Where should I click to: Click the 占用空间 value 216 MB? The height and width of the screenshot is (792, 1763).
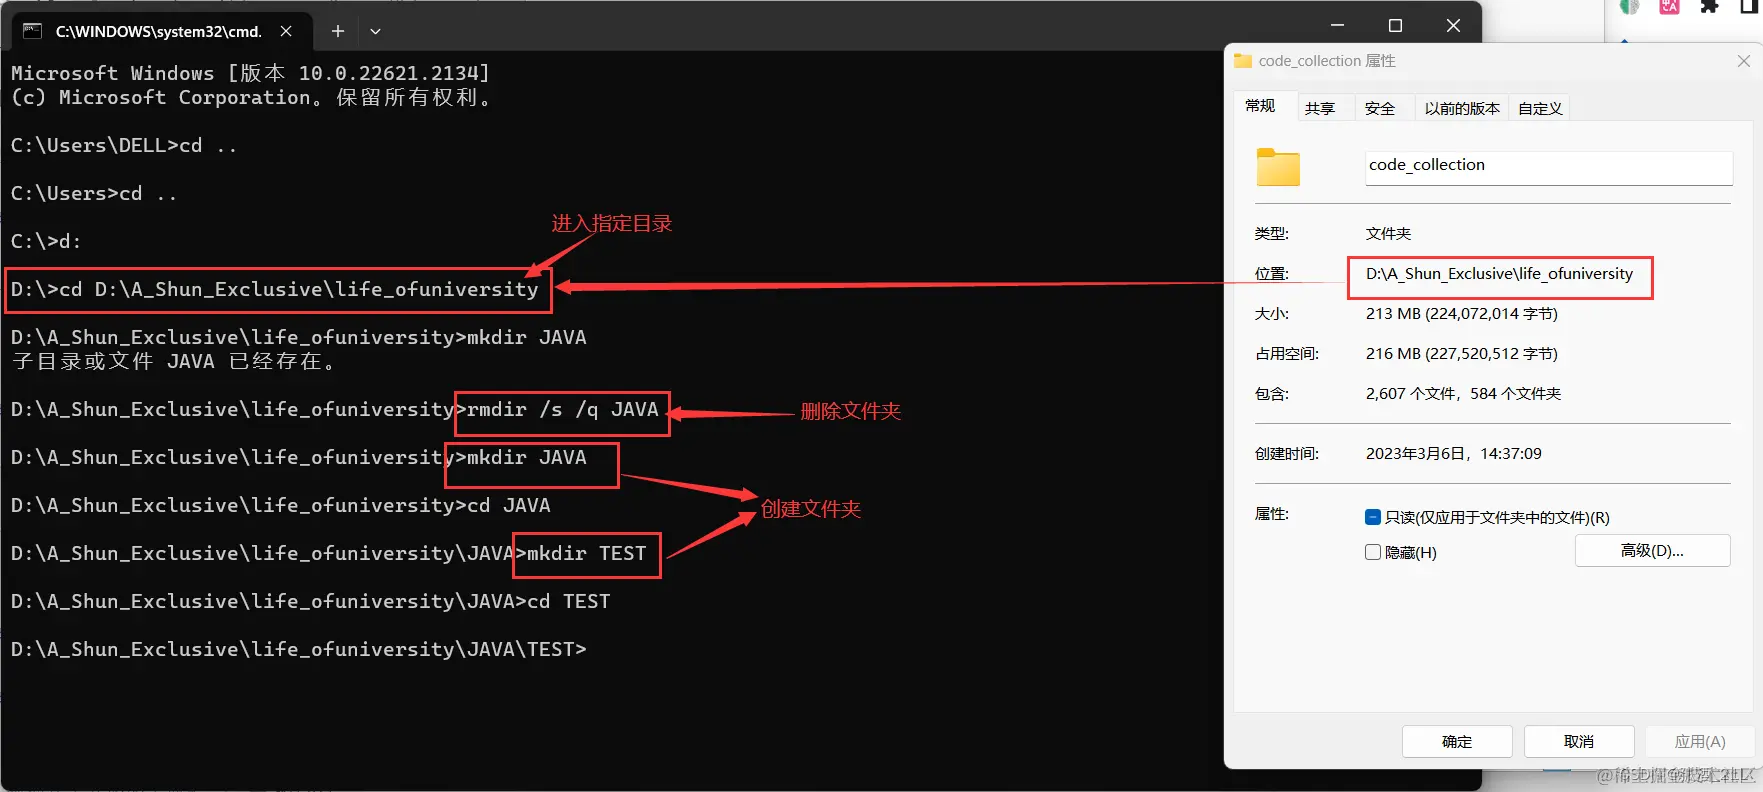1461,353
